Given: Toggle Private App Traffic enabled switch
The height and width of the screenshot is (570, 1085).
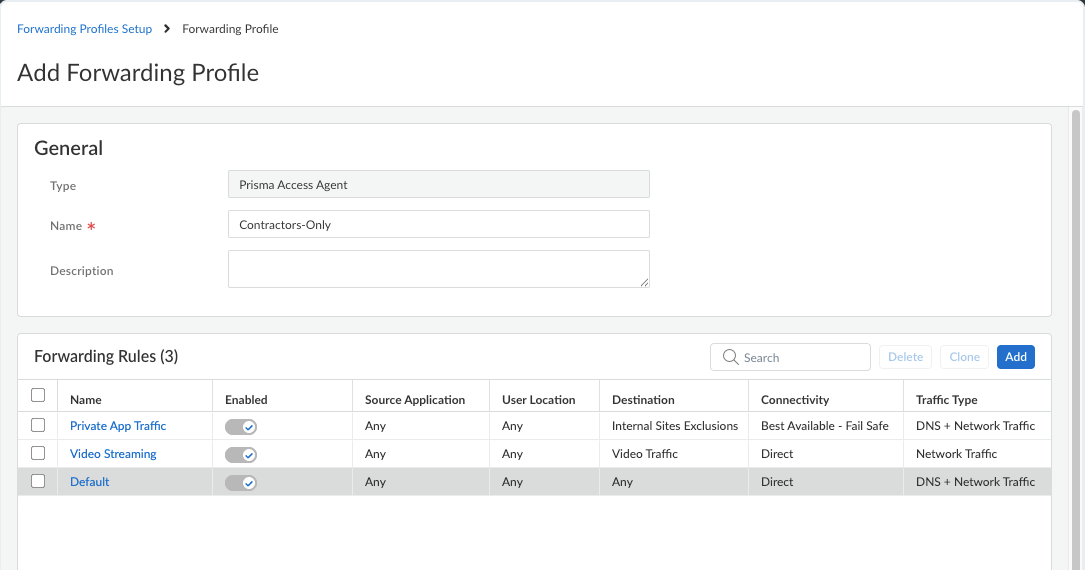Looking at the screenshot, I should tap(241, 427).
